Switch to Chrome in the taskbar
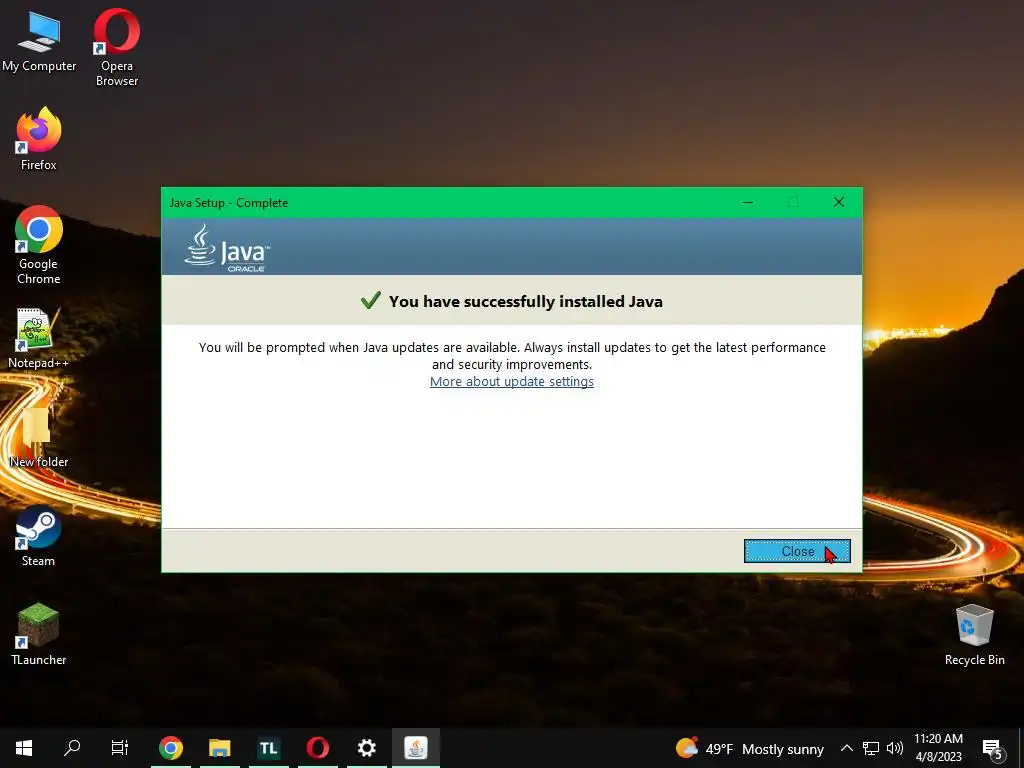The height and width of the screenshot is (768, 1024). (170, 748)
